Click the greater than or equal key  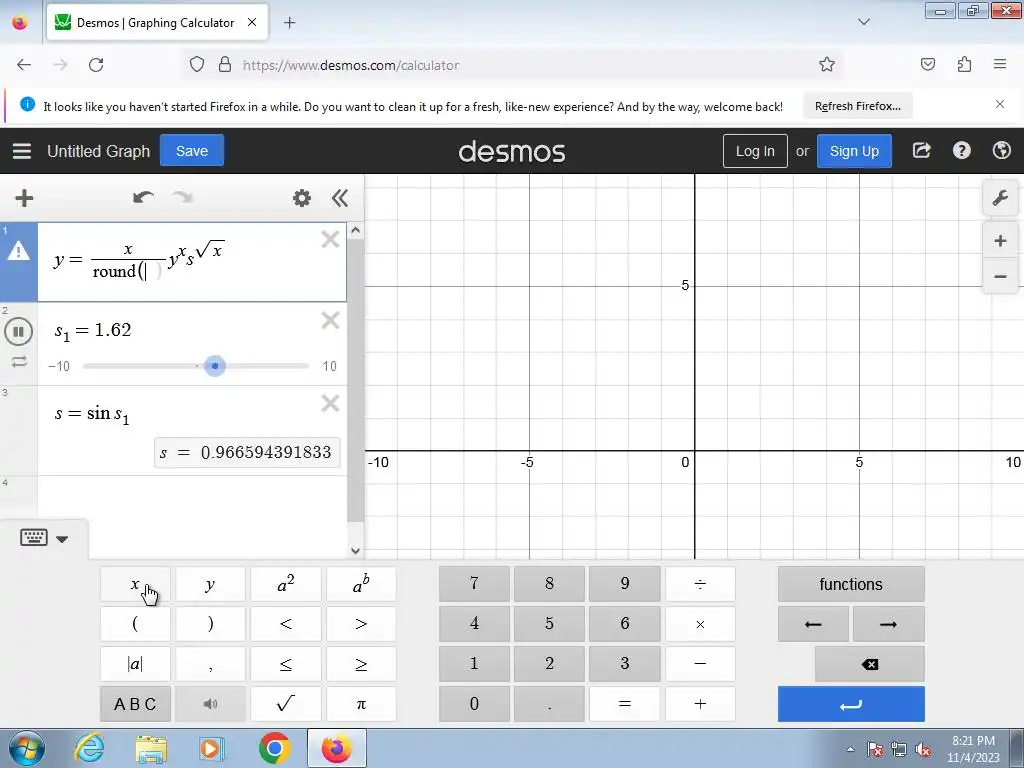click(x=361, y=664)
